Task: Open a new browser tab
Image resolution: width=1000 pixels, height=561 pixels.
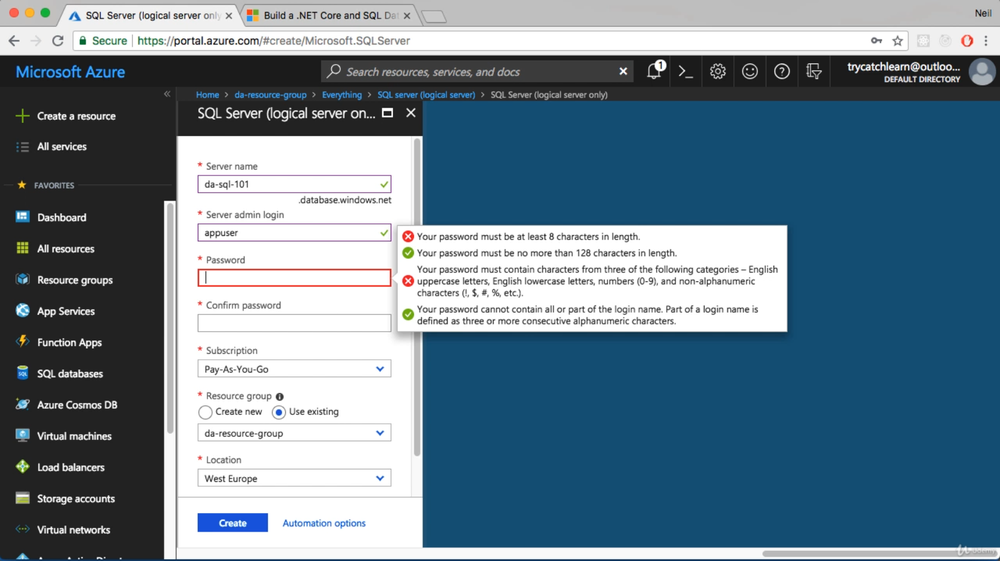Action: point(434,17)
